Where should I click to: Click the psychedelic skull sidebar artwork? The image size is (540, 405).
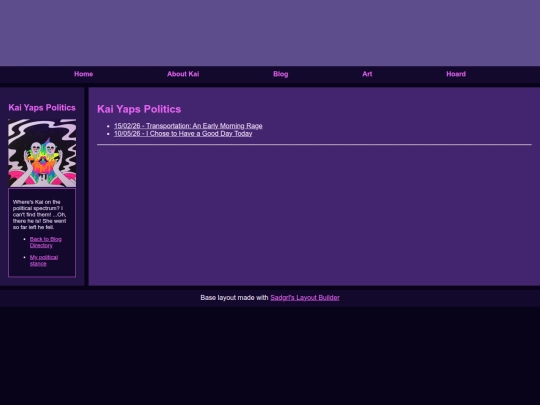(42, 153)
